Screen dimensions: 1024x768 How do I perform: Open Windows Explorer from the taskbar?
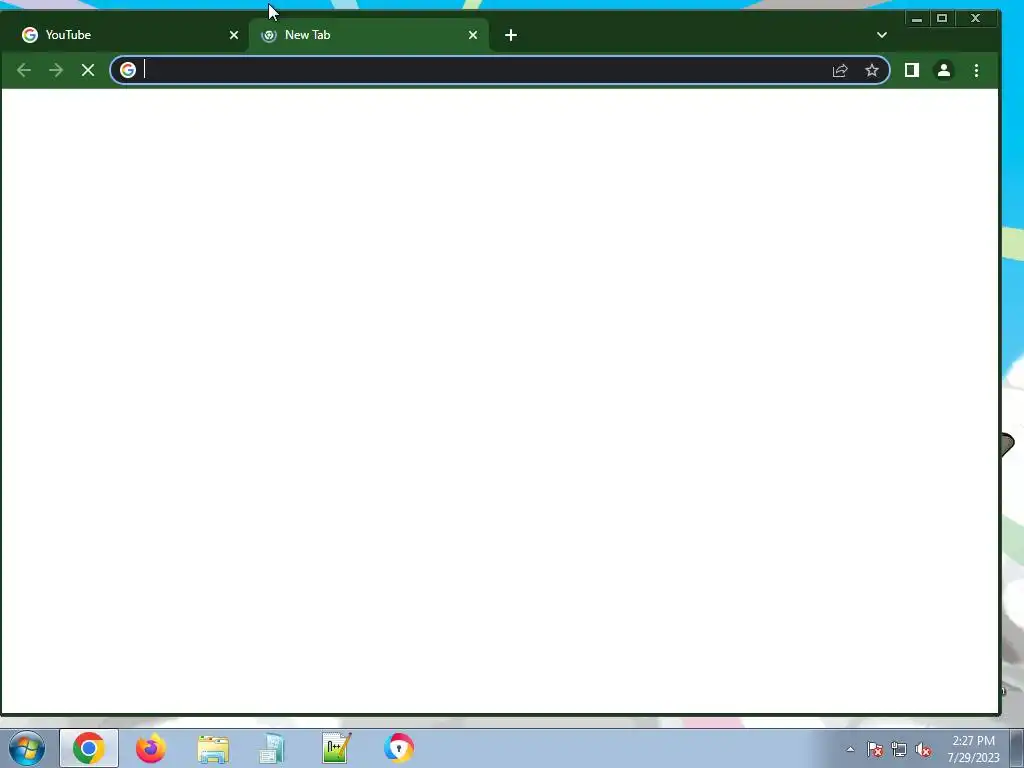click(x=213, y=749)
